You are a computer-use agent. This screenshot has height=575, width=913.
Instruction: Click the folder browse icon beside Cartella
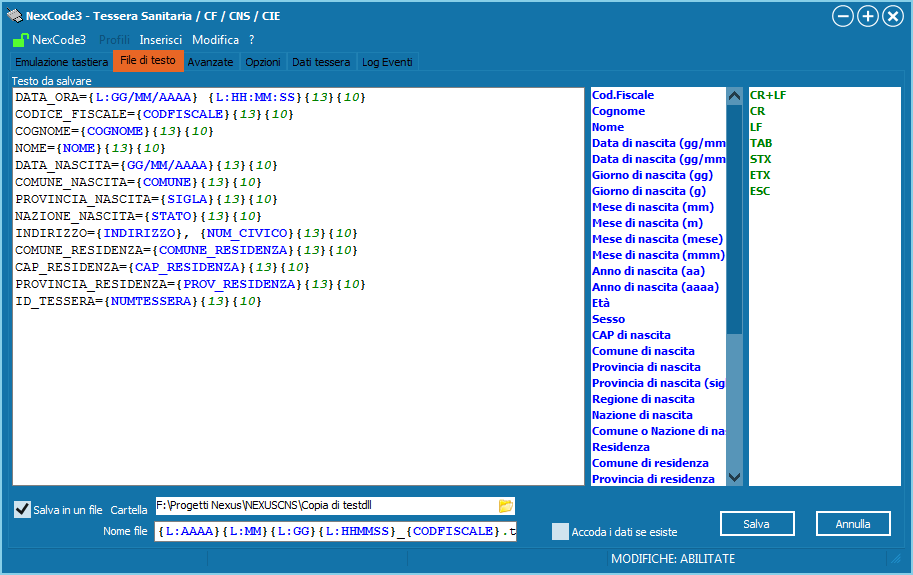click(x=505, y=506)
